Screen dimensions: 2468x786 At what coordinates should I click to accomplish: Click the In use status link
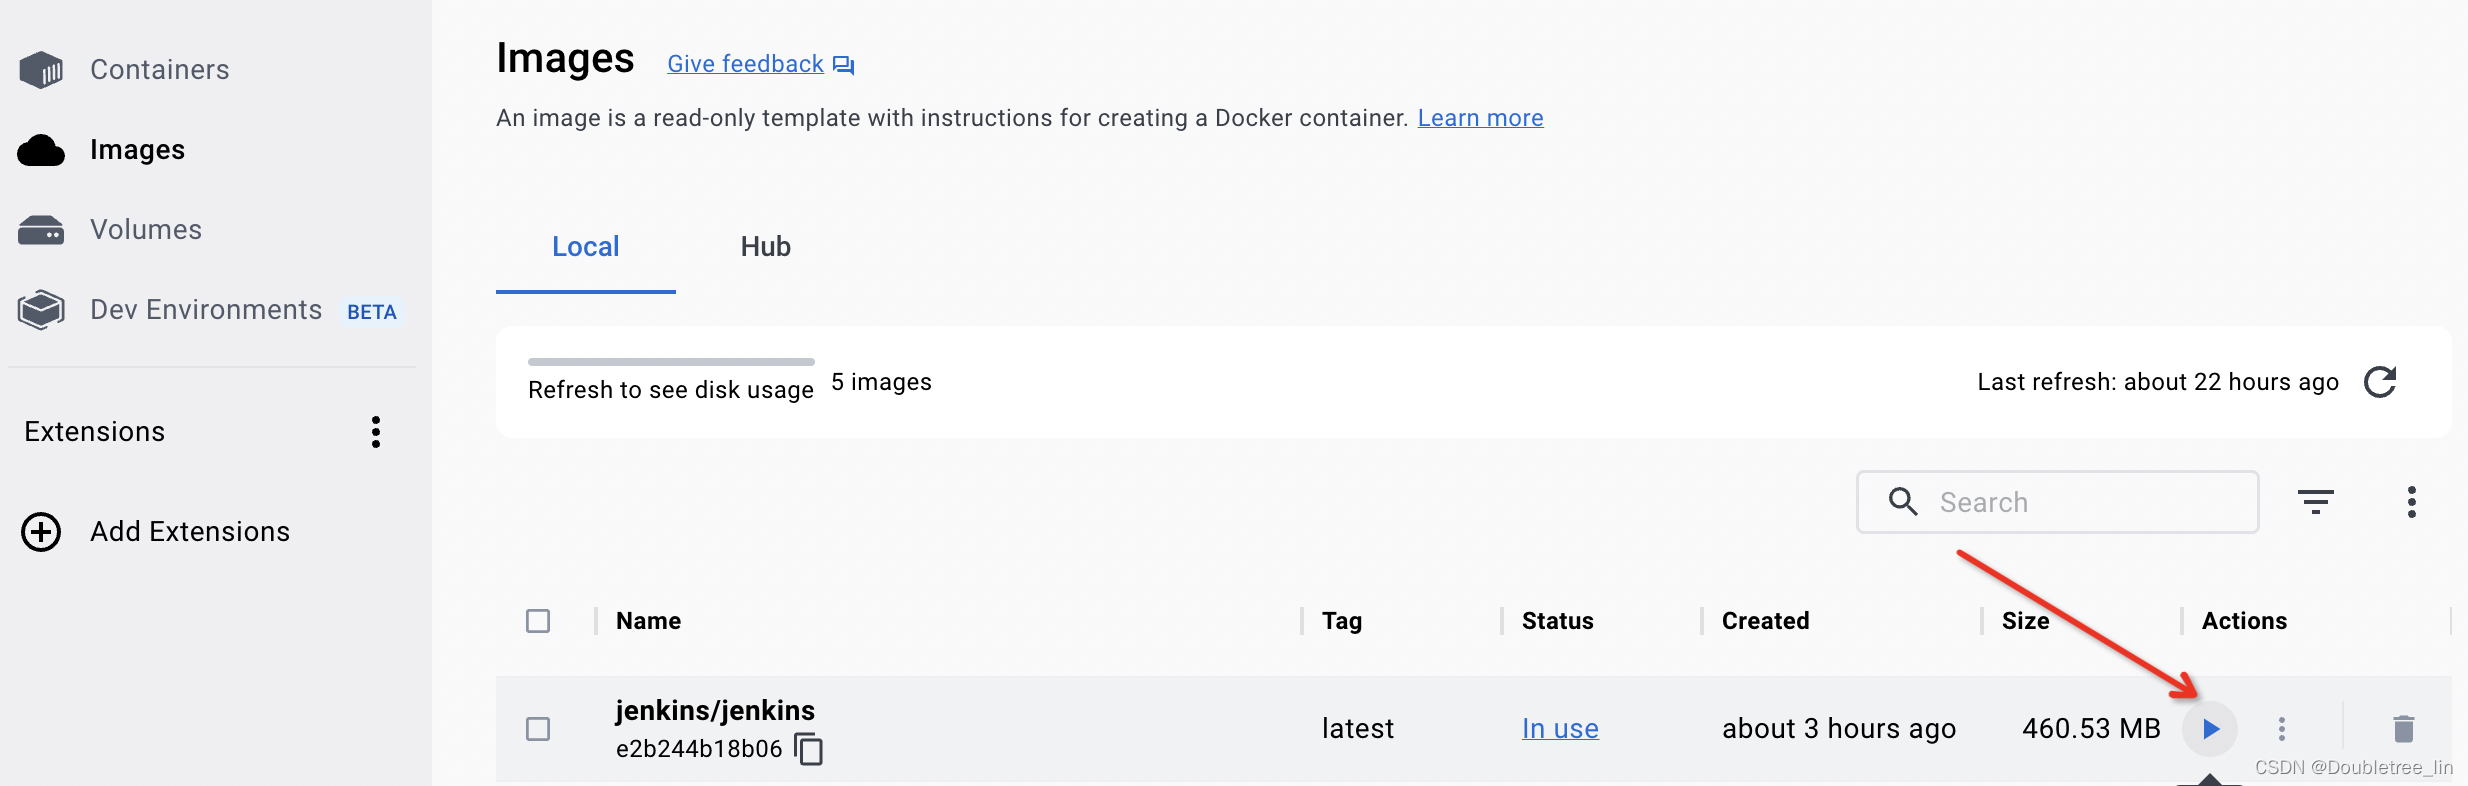[x=1560, y=729]
